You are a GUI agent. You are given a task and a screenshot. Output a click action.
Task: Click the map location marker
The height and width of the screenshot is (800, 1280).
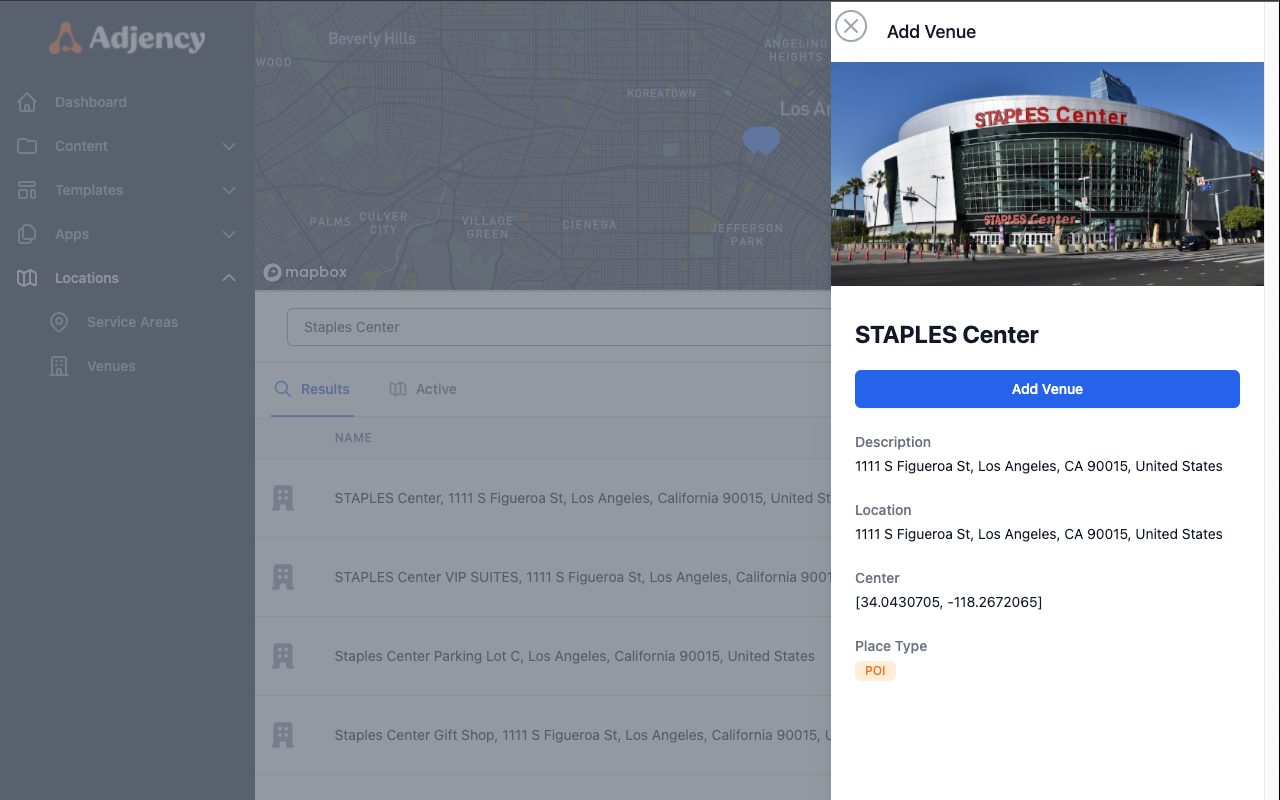pyautogui.click(x=761, y=140)
